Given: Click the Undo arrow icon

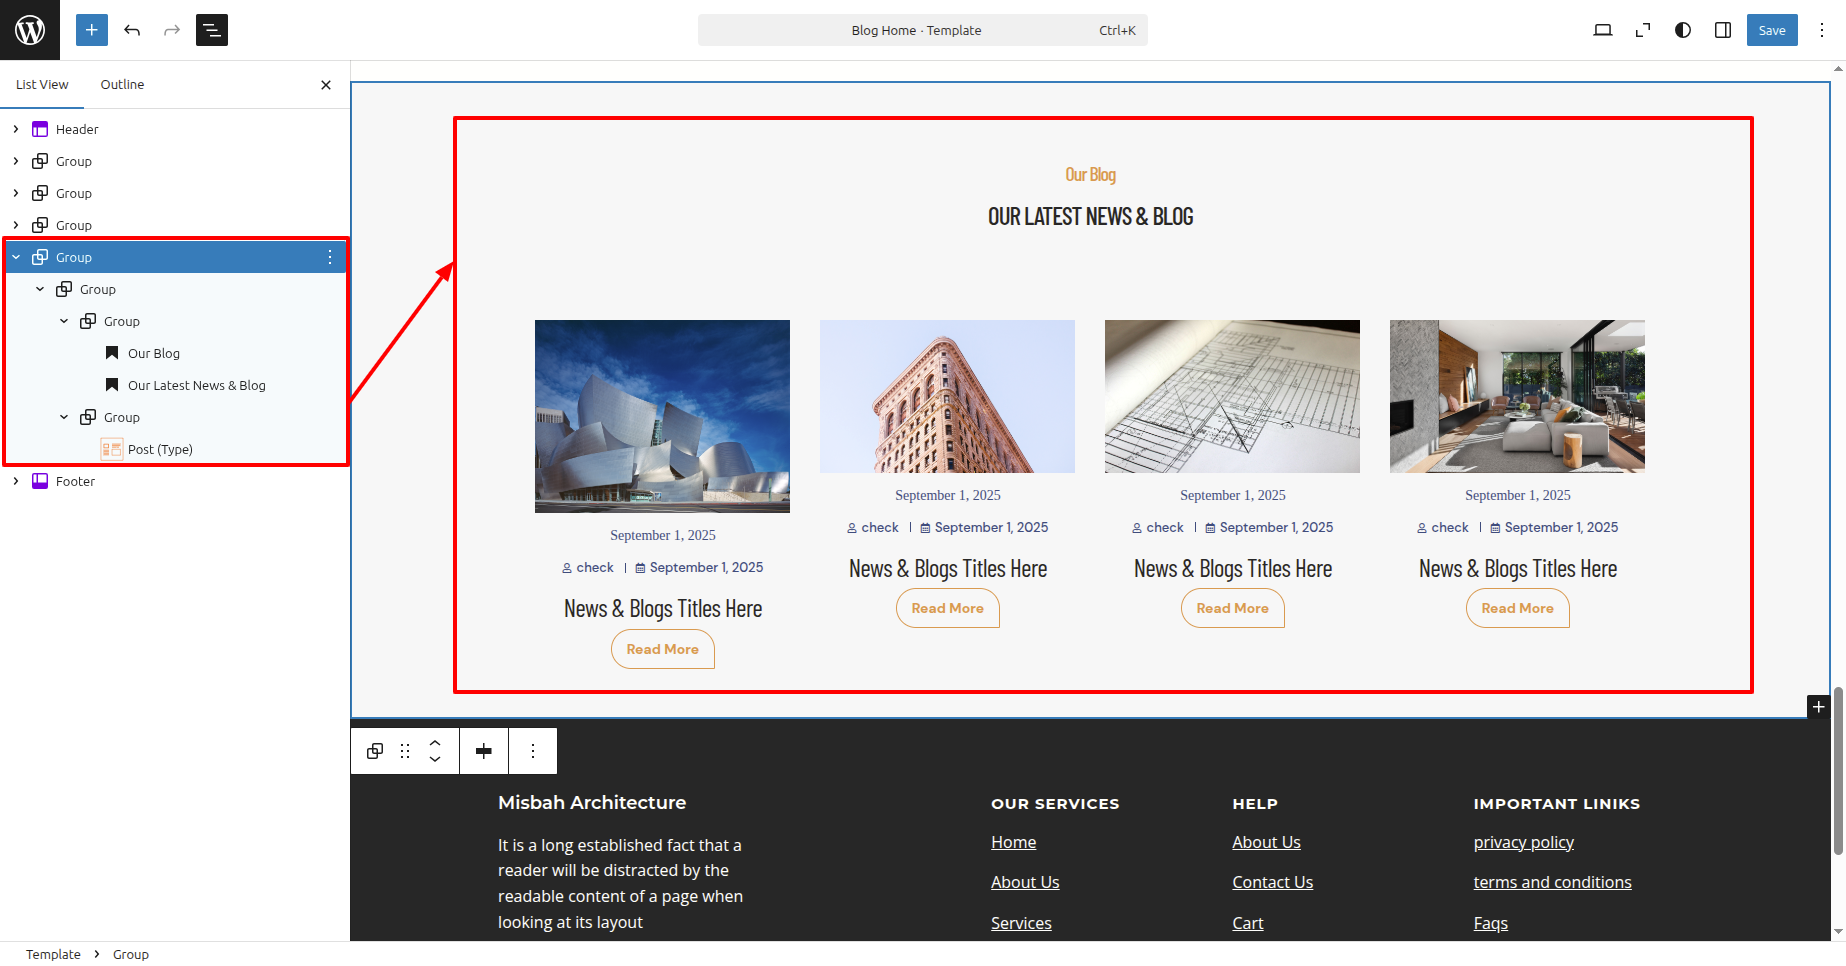Looking at the screenshot, I should tap(132, 30).
